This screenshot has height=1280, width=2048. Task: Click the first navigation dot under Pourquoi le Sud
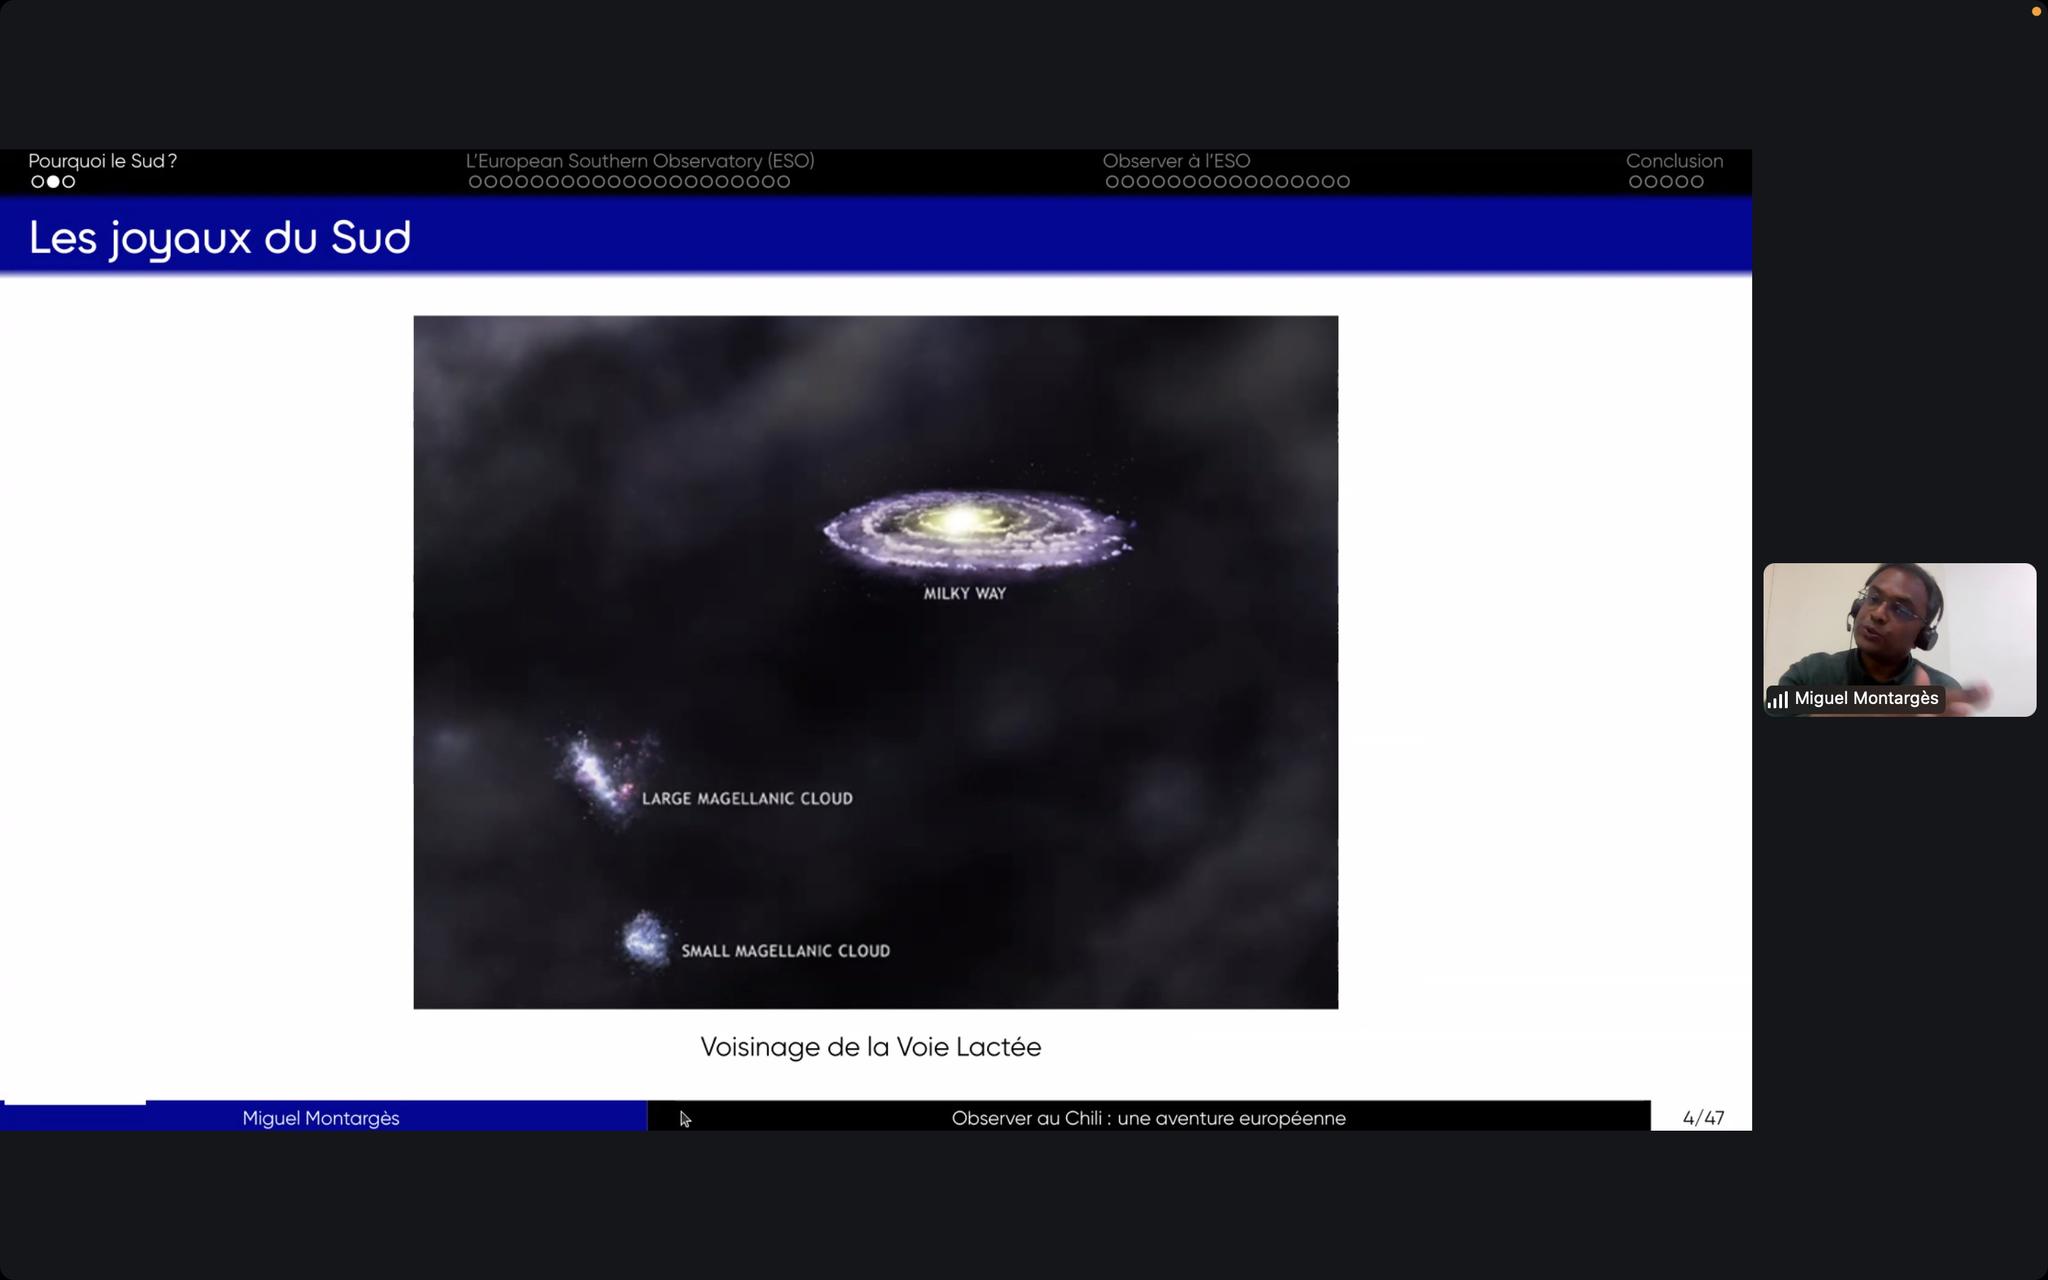point(38,182)
